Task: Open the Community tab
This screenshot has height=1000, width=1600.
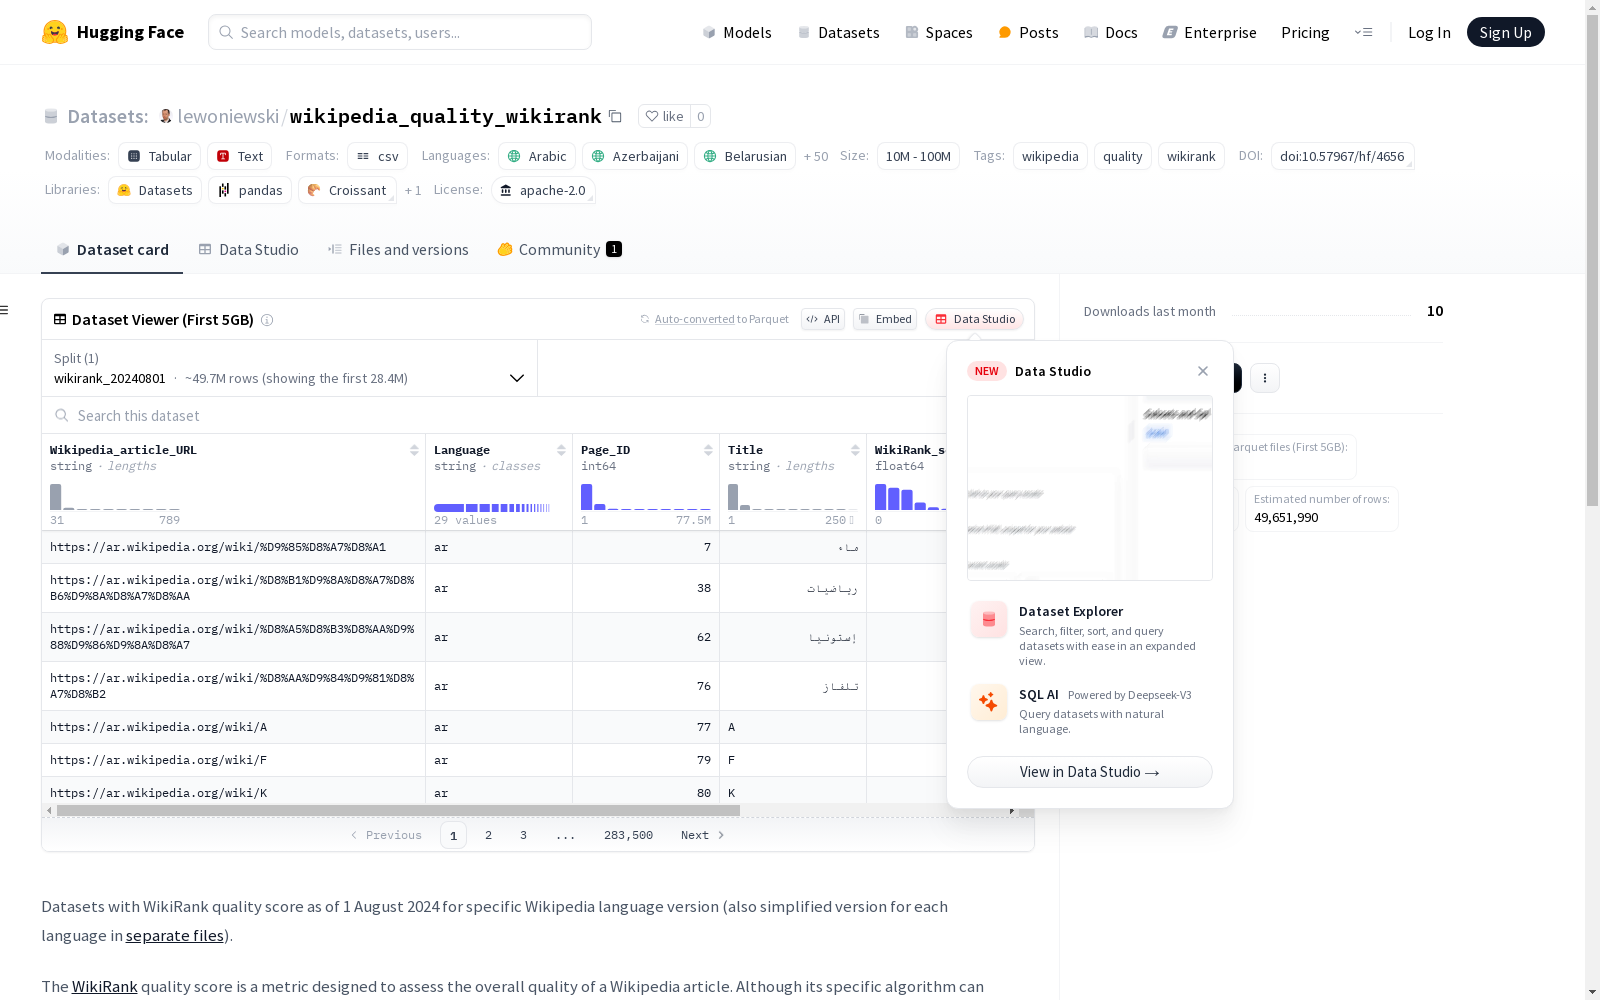Action: (560, 250)
